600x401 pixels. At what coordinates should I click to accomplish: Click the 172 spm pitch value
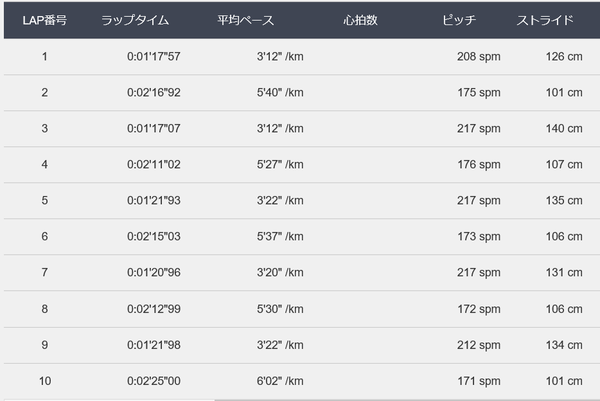479,309
